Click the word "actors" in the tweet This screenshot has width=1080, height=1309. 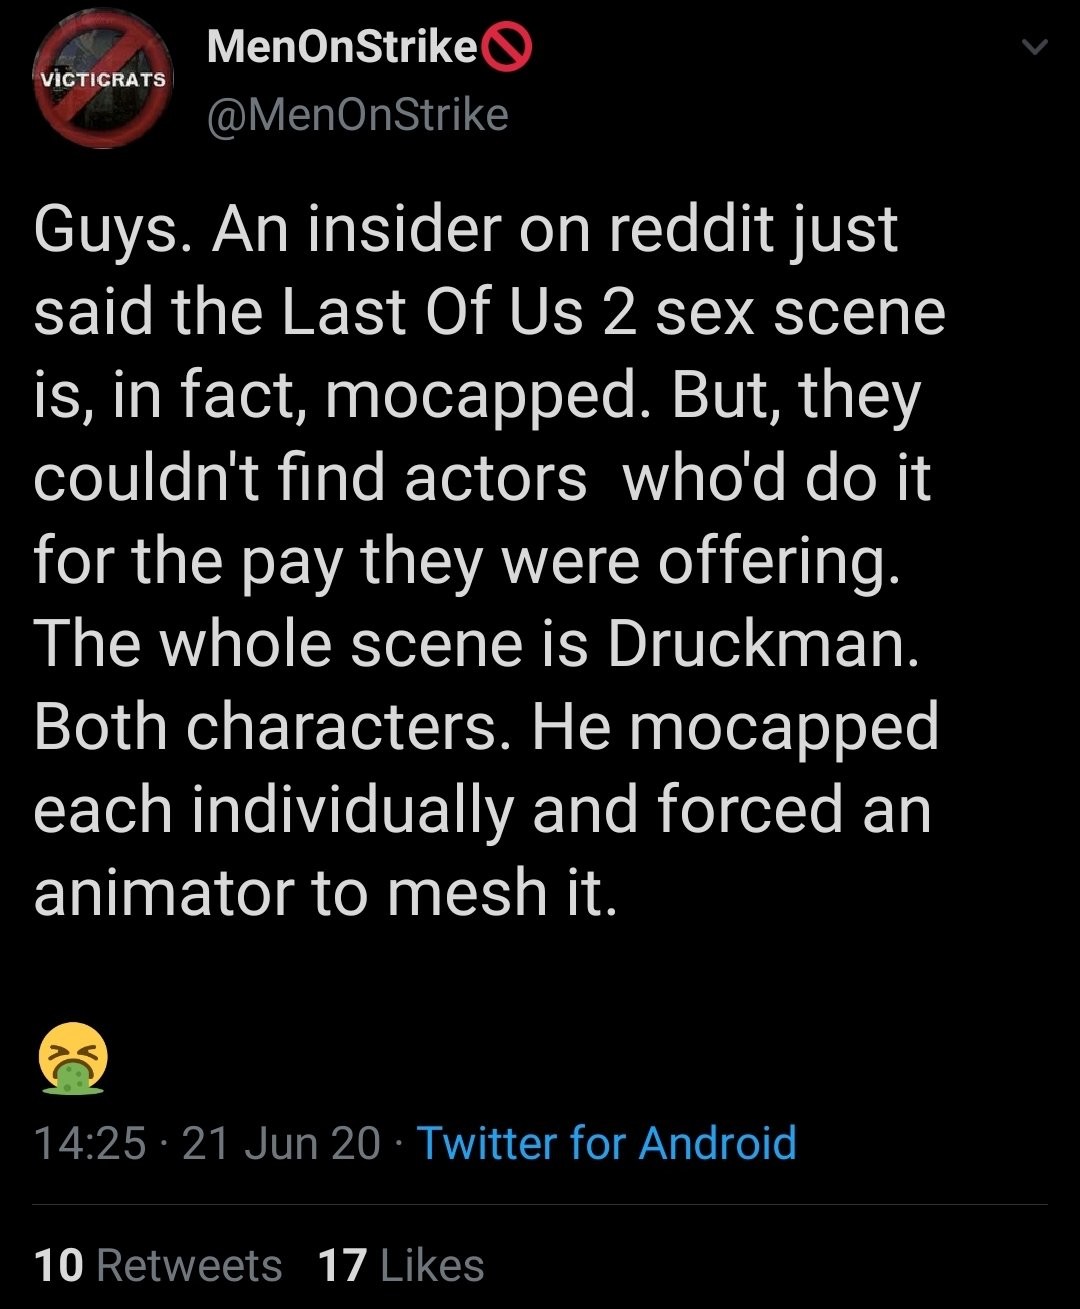click(x=495, y=477)
